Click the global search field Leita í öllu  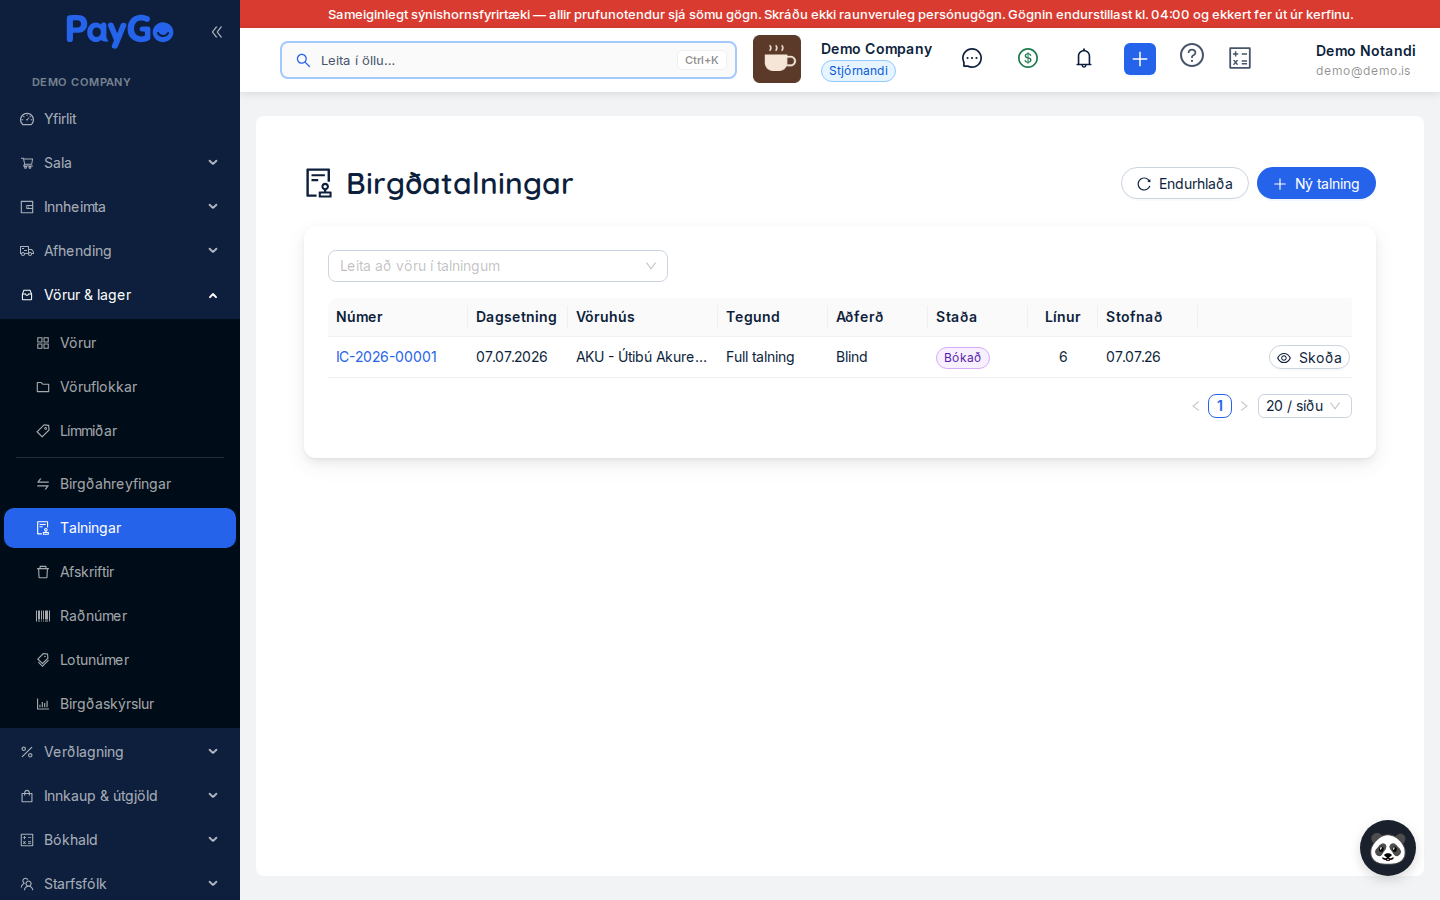tap(508, 60)
